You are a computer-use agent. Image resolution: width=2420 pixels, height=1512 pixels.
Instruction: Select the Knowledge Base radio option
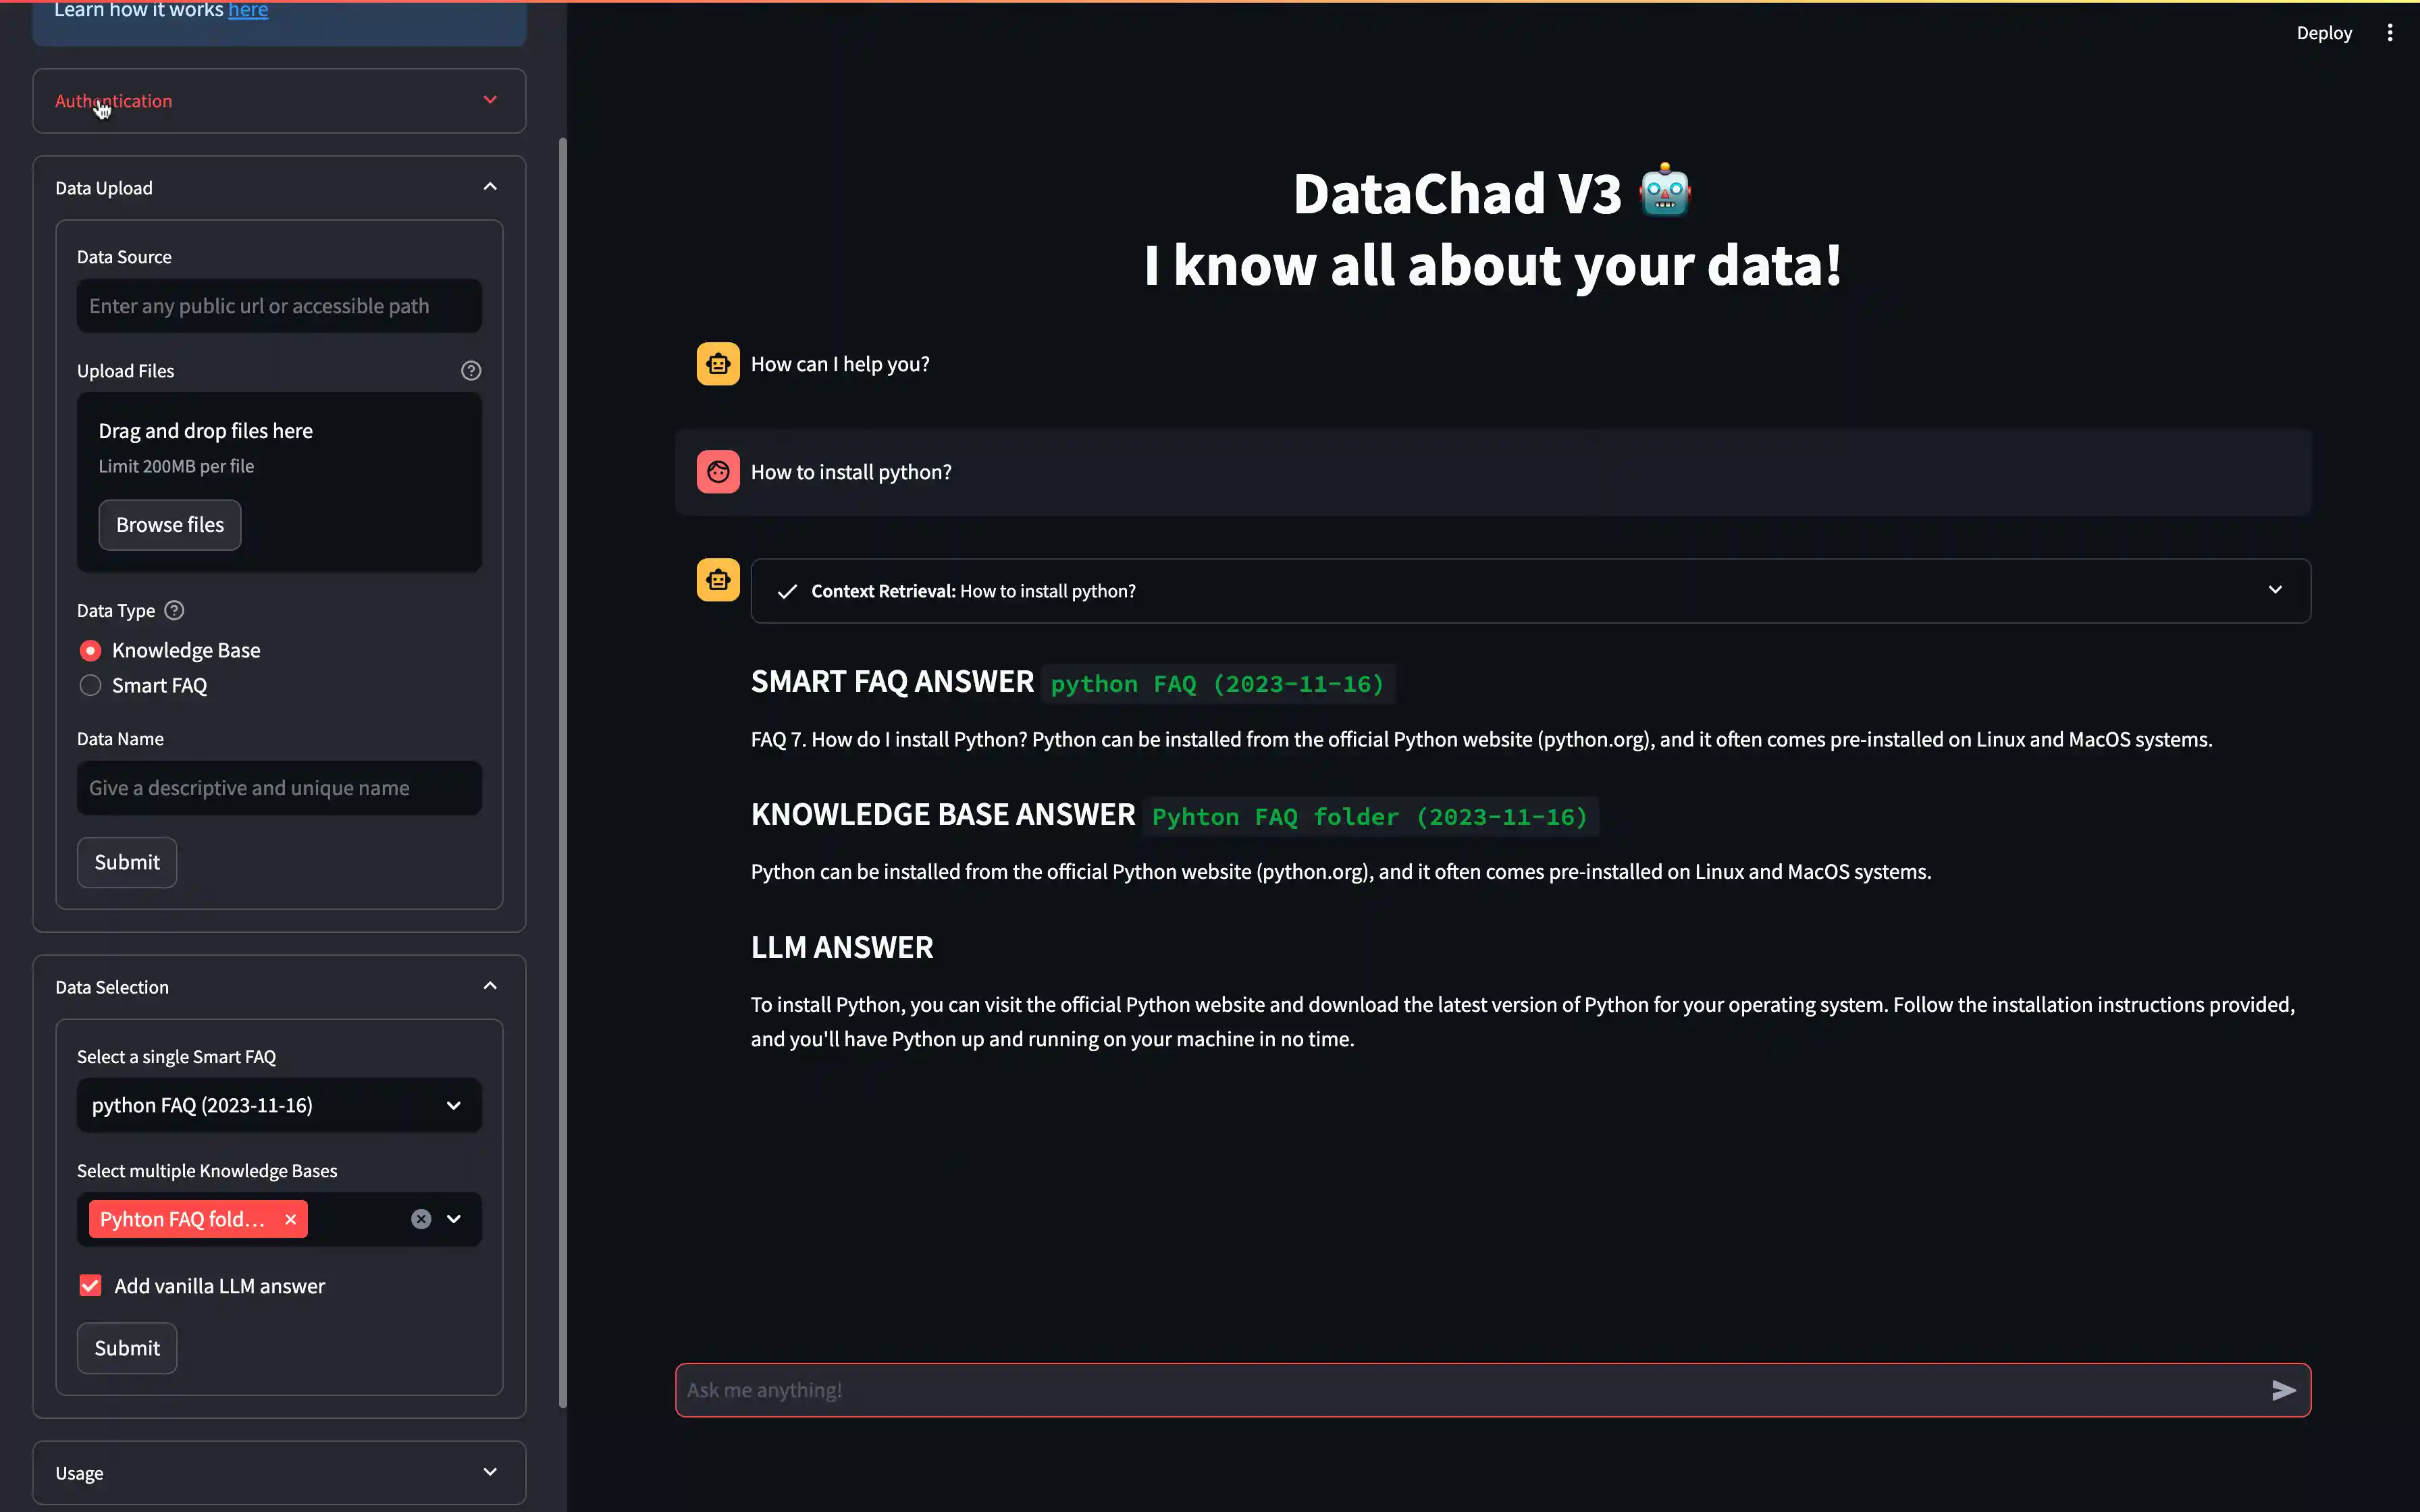tap(91, 651)
